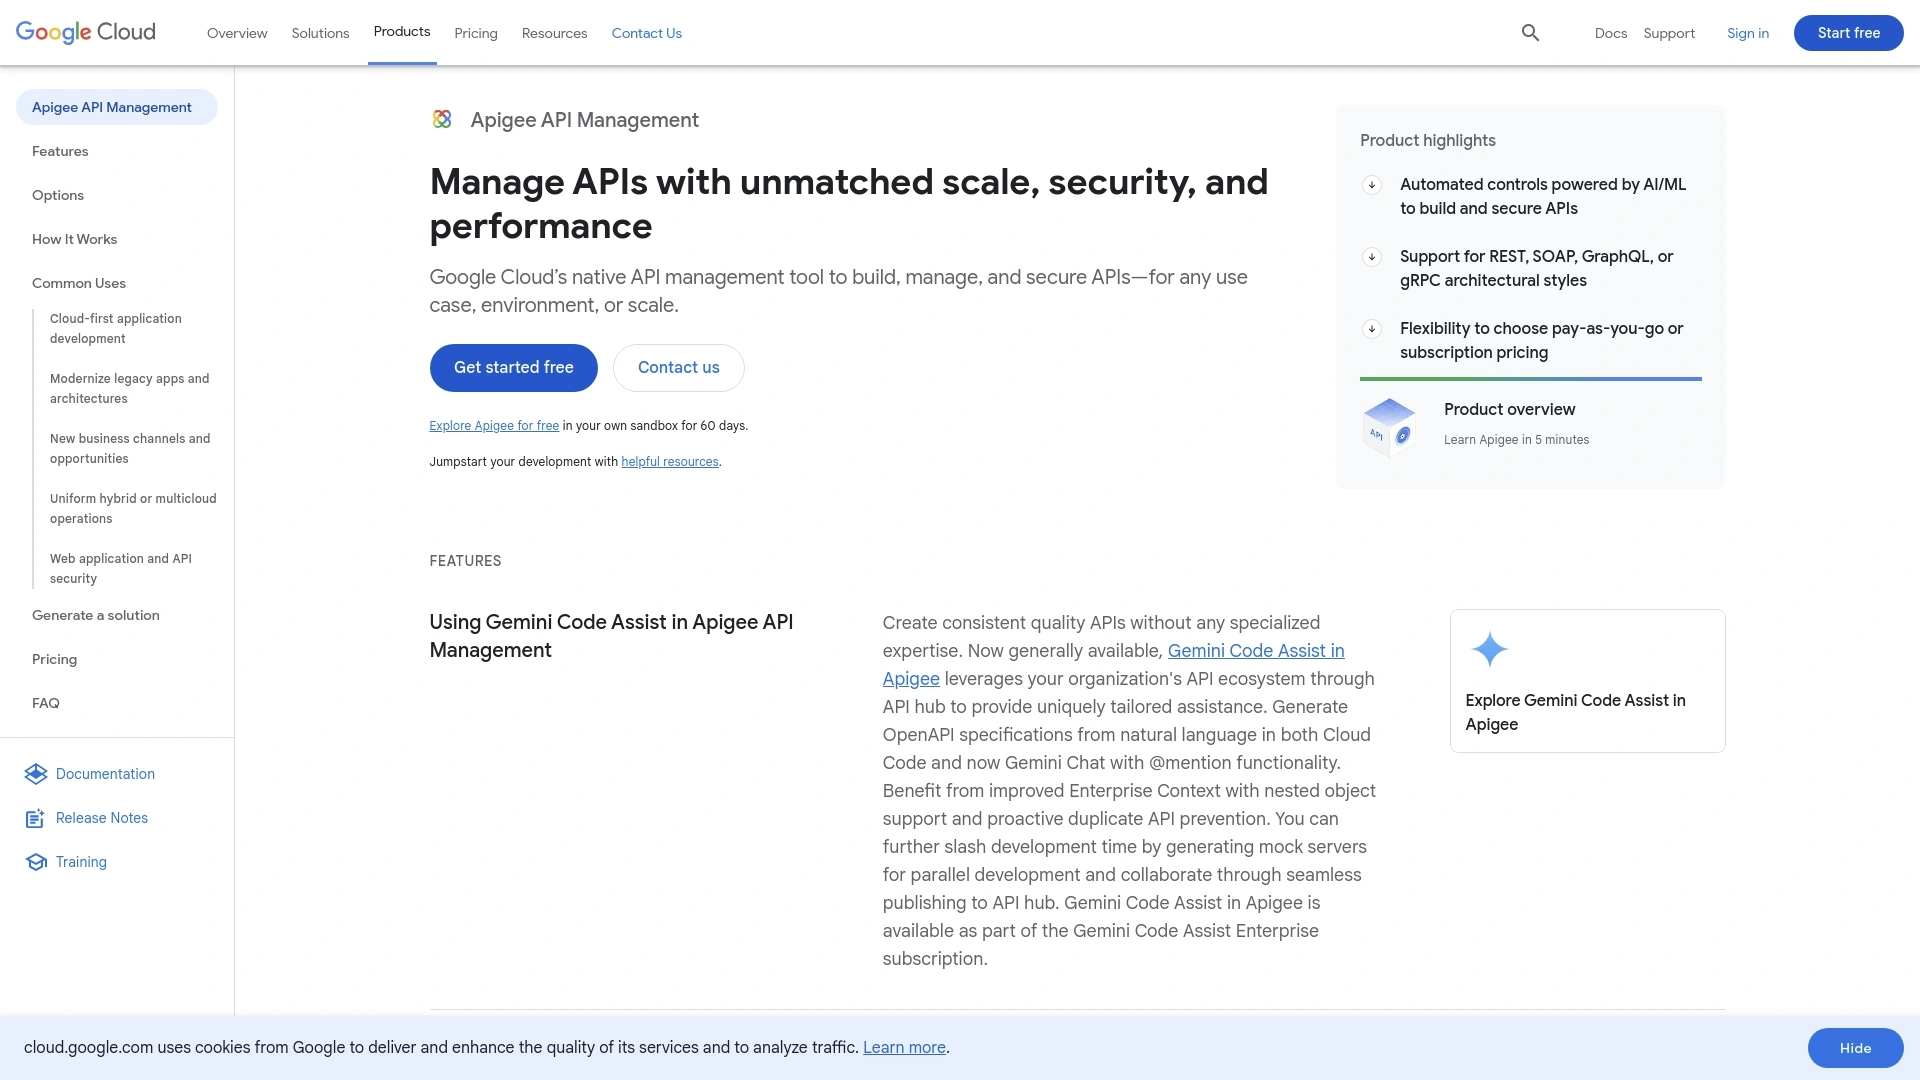Click Learn Apigee in 5 minutes text

point(1516,440)
